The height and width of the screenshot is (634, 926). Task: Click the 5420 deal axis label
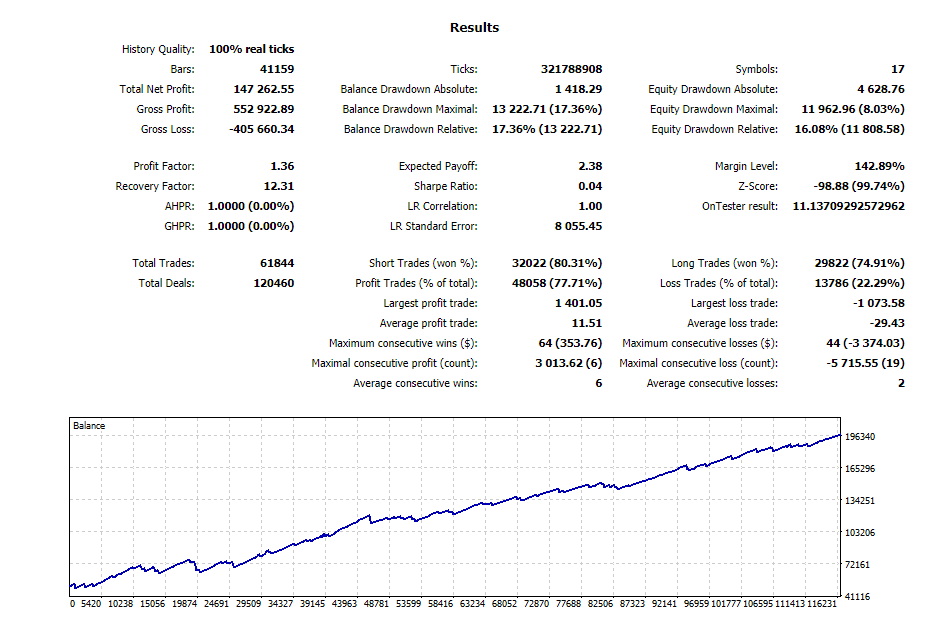pyautogui.click(x=91, y=604)
